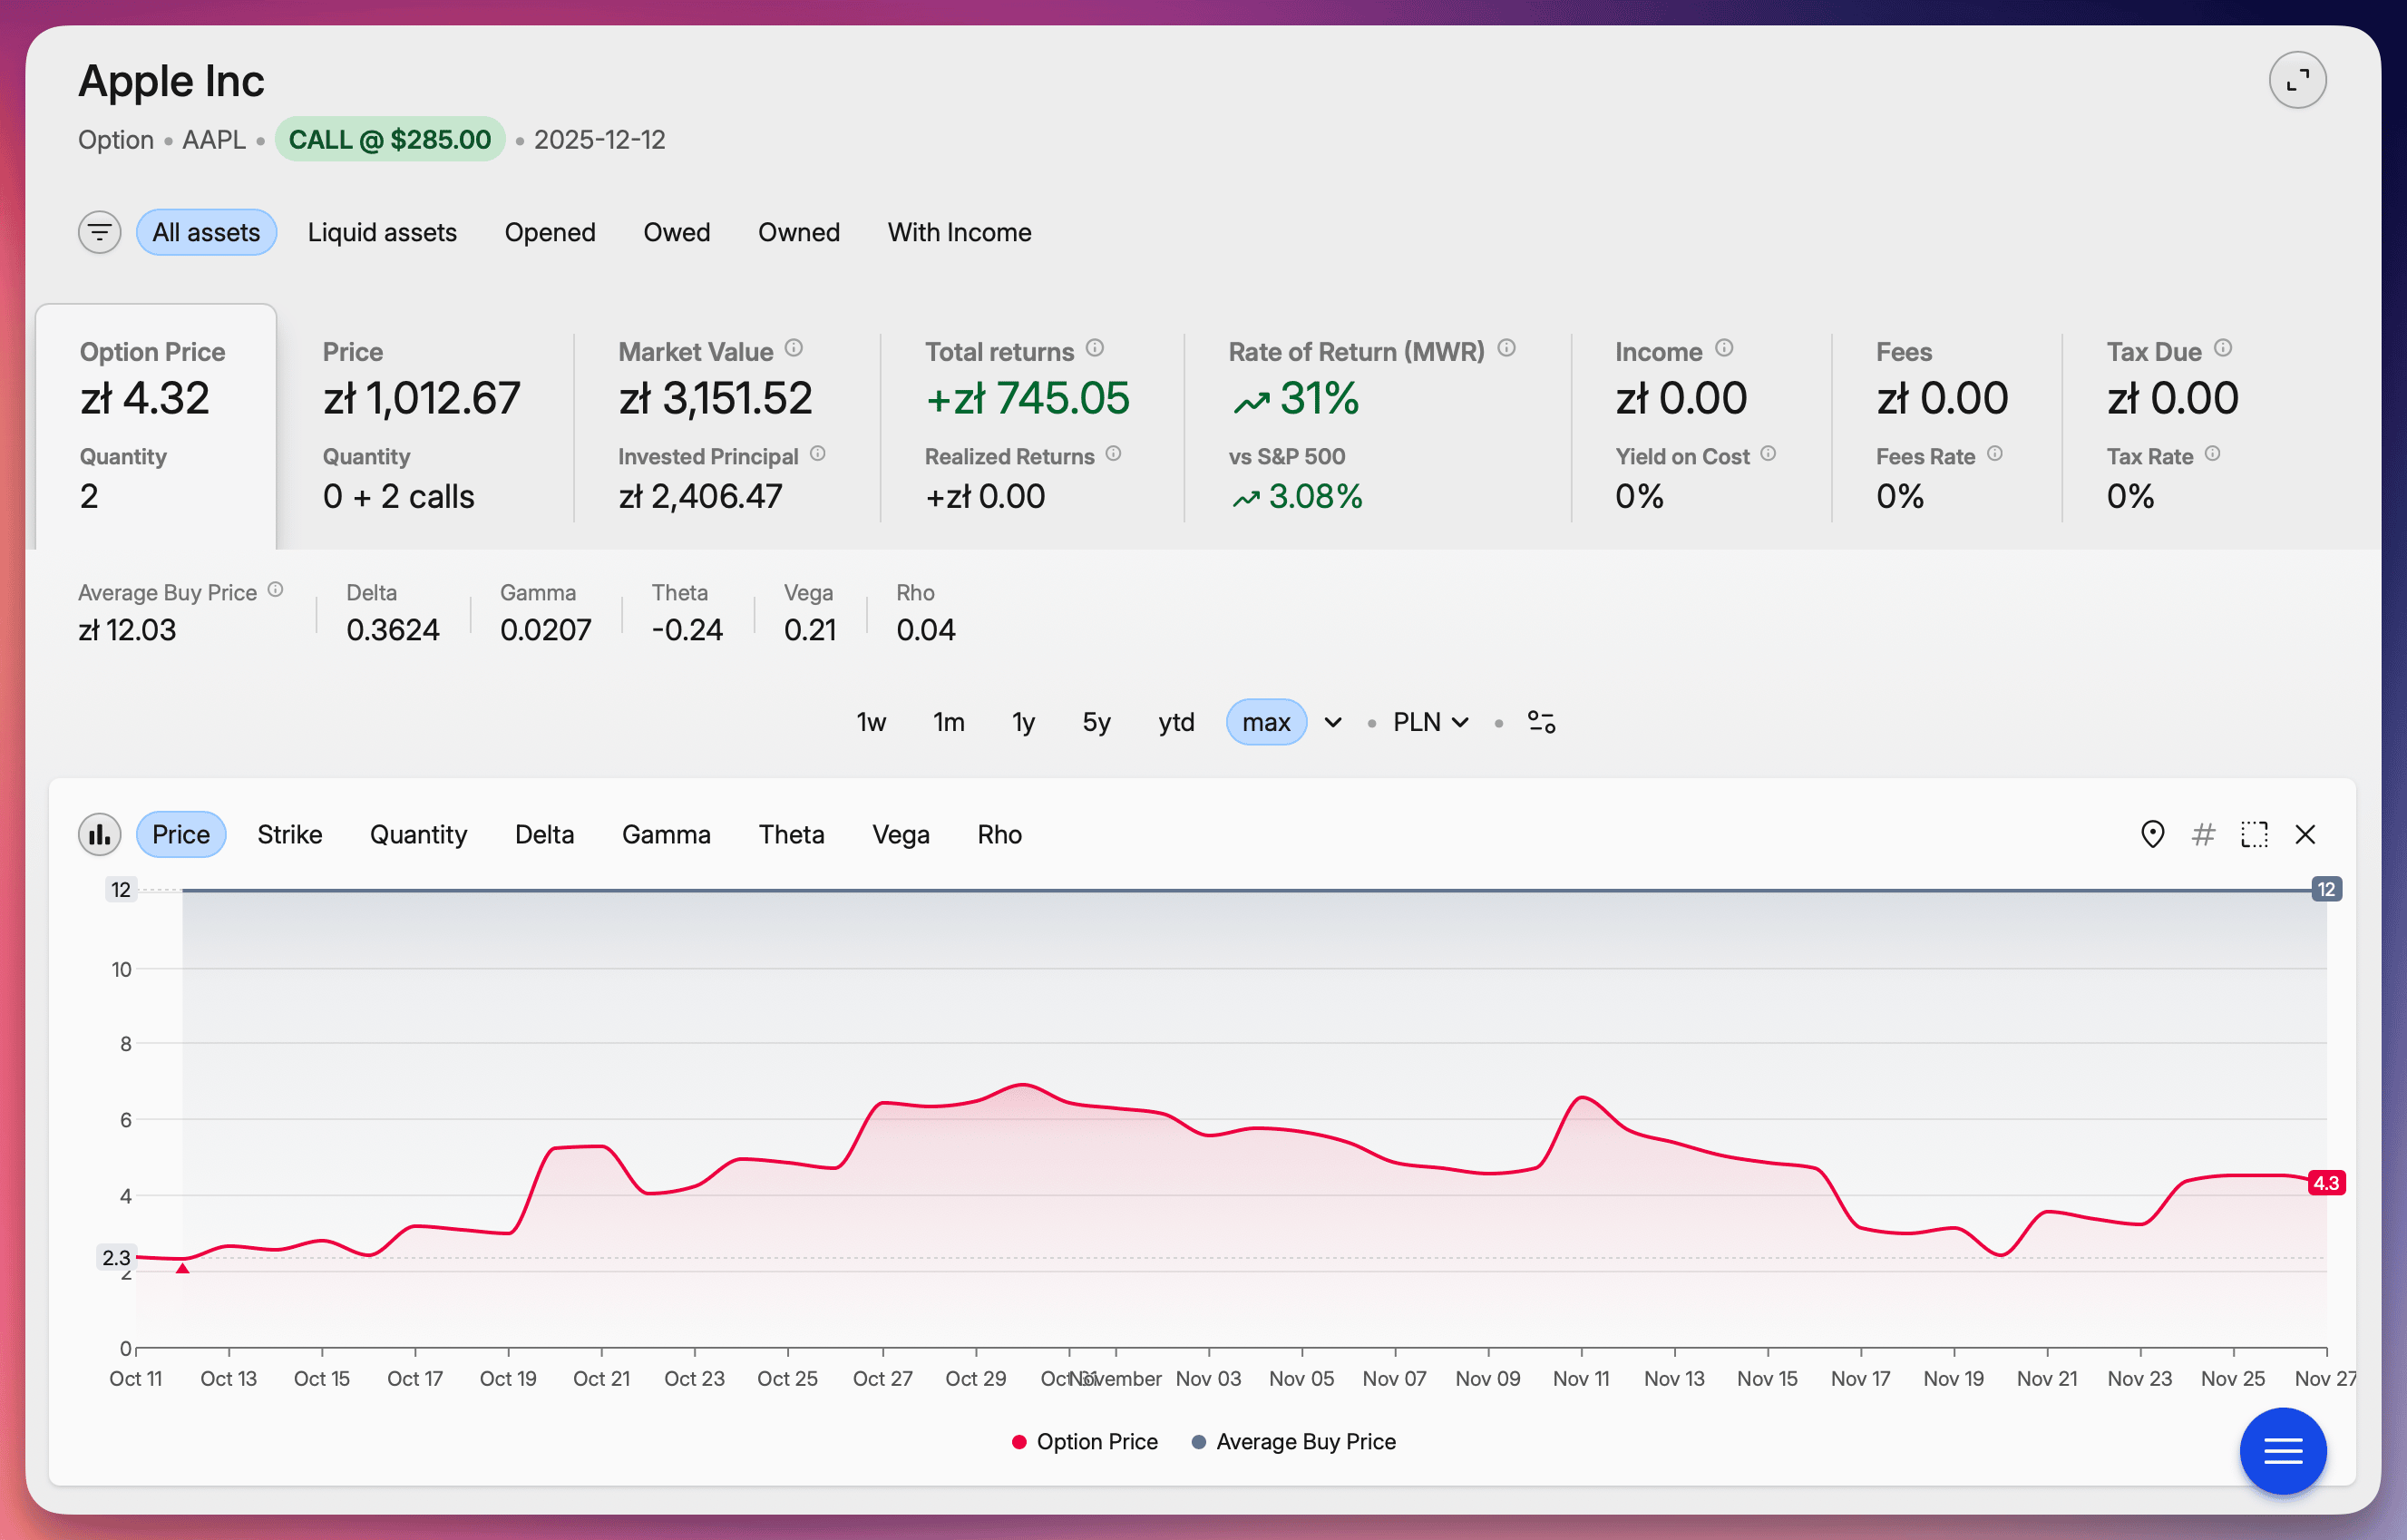Click the 4.3 price marker on chart axis

(x=2325, y=1182)
